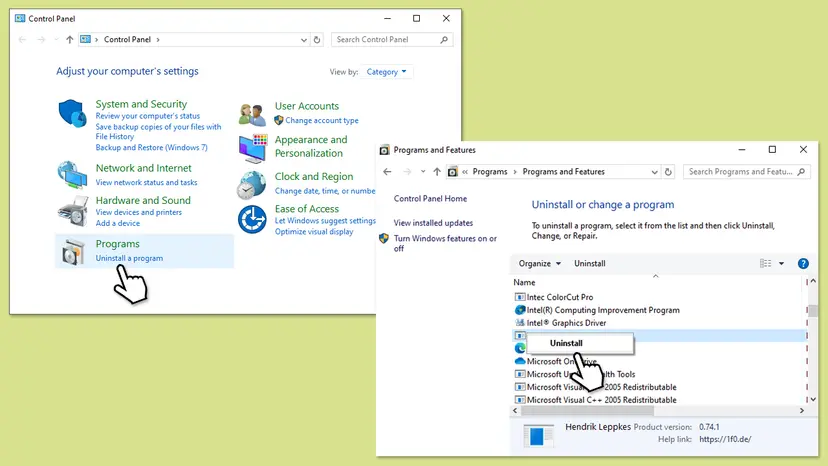
Task: Click Save backup copies with File History
Action: coord(158,132)
